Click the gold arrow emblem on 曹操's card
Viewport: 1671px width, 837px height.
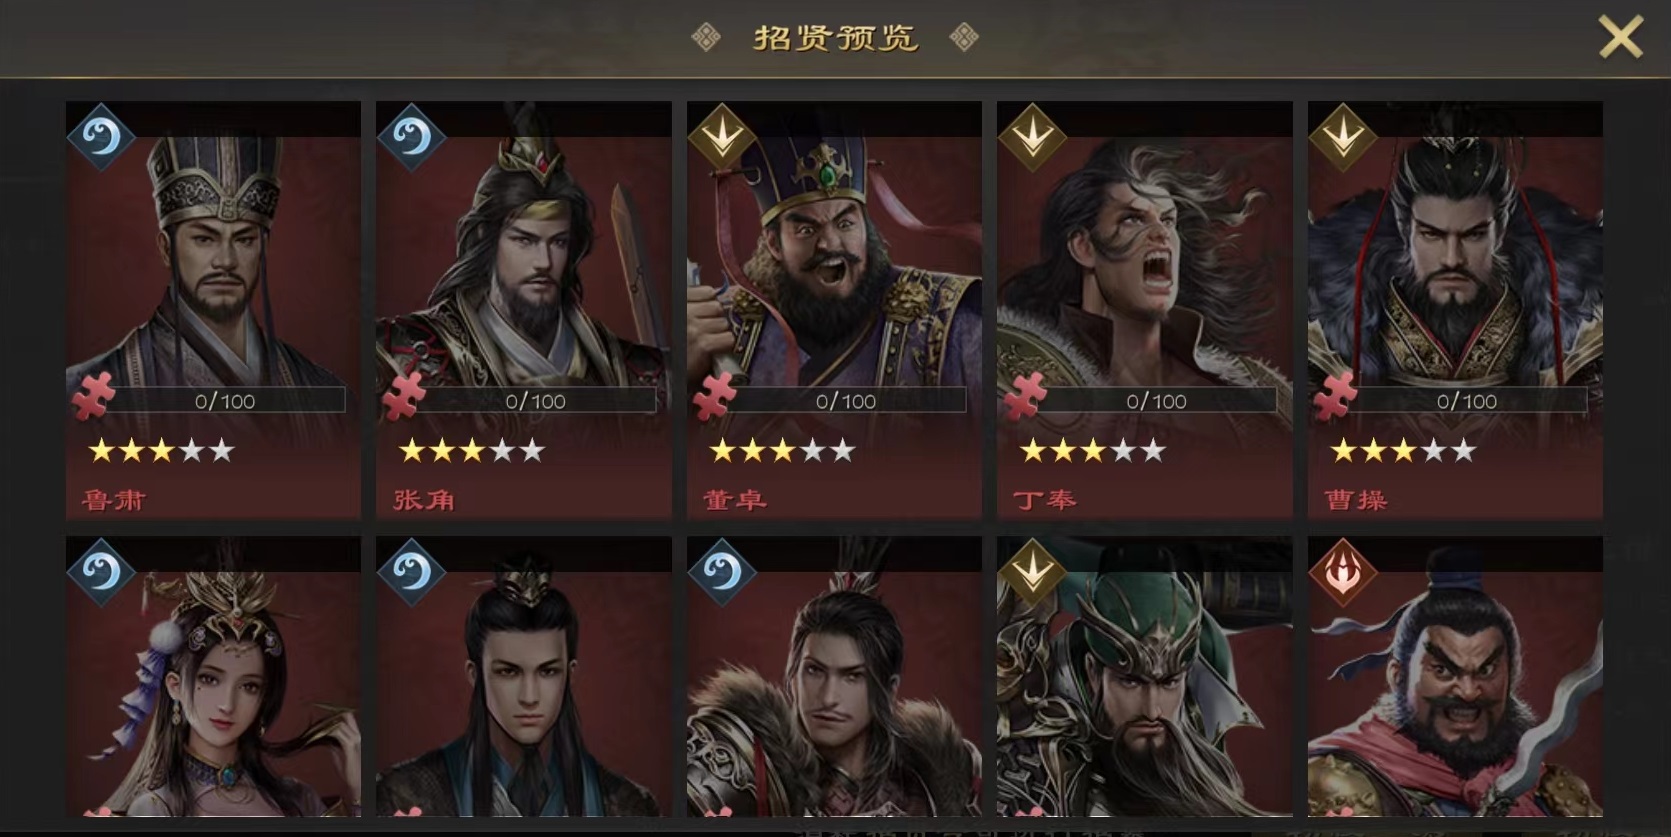[1343, 136]
